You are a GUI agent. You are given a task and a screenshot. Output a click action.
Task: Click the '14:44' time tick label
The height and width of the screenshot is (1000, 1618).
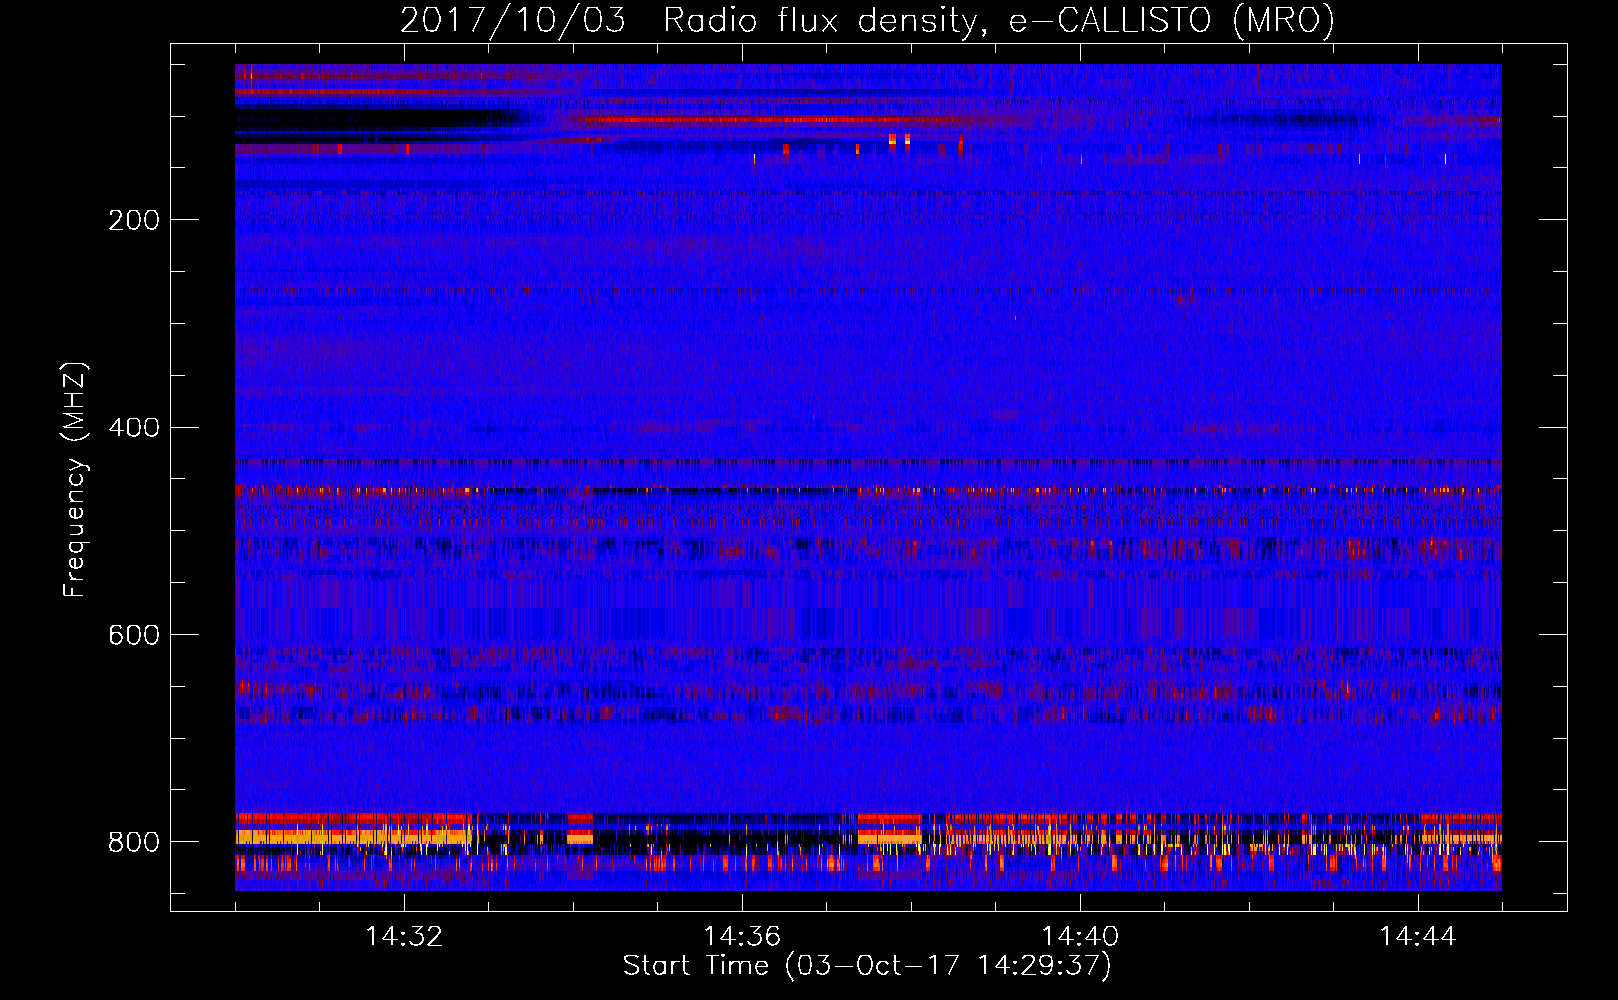coord(1418,937)
